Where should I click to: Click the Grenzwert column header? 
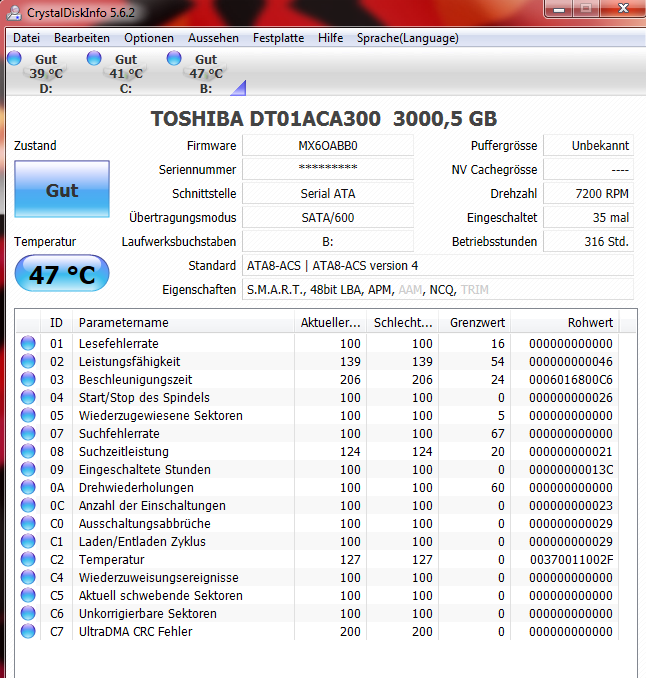click(x=475, y=323)
